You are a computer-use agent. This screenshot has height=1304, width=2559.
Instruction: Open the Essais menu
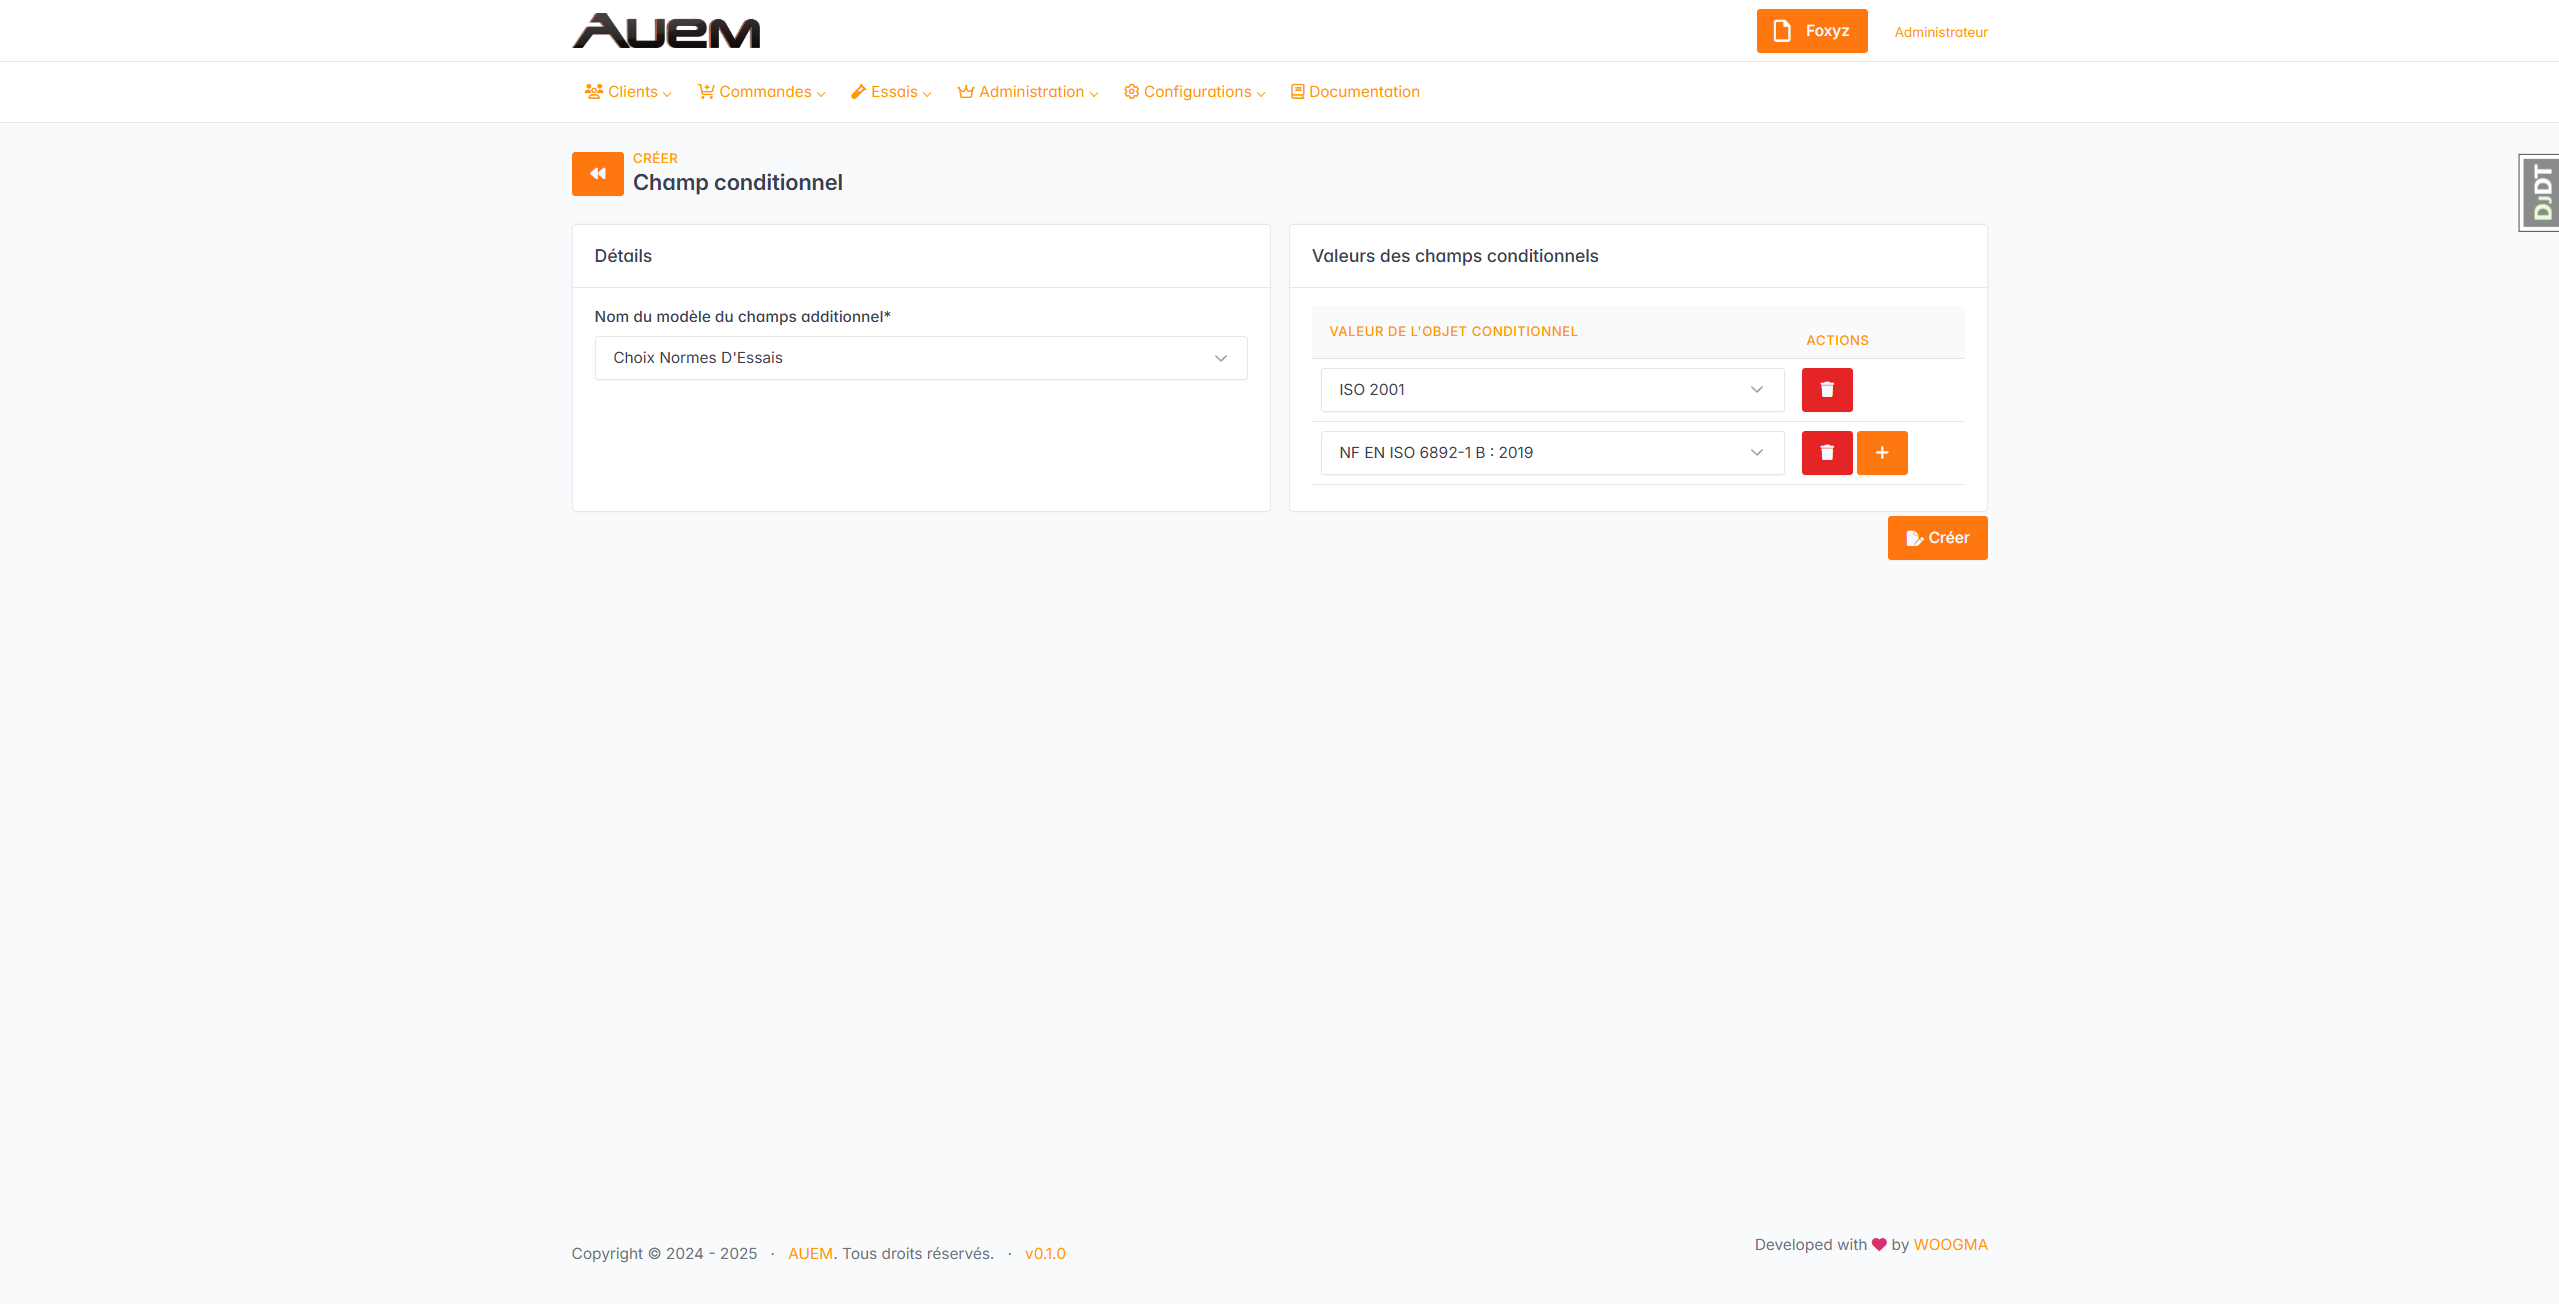(x=891, y=92)
